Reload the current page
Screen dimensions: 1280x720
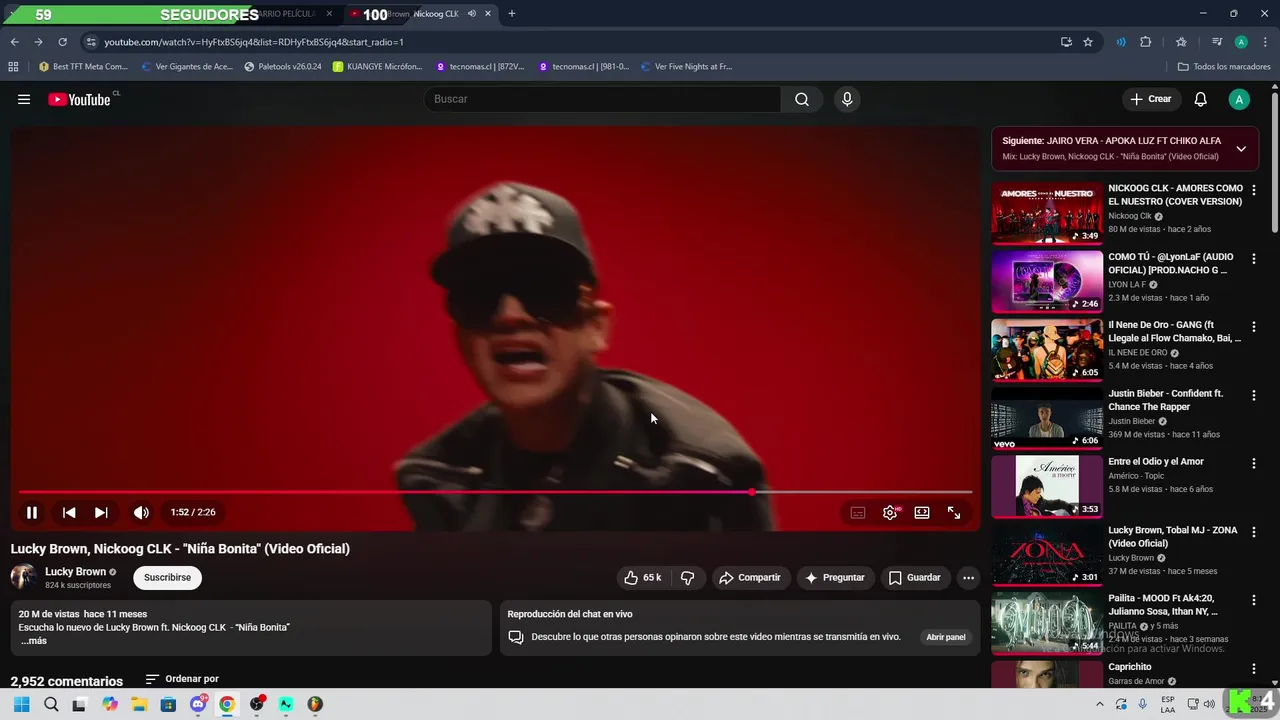(x=62, y=42)
